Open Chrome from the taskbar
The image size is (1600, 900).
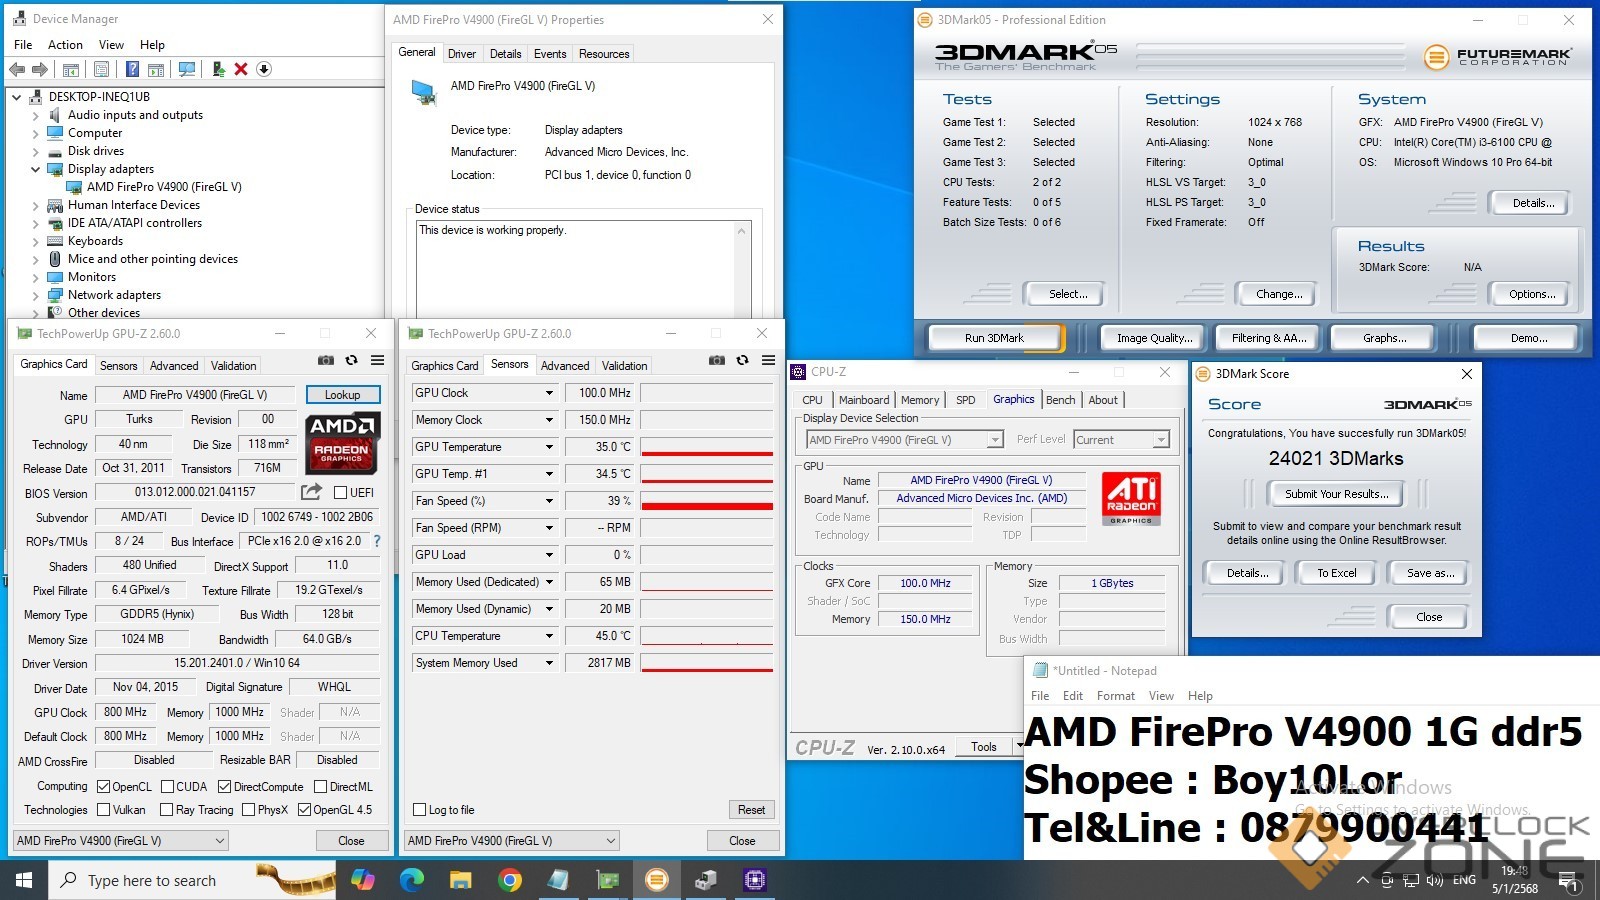(509, 880)
